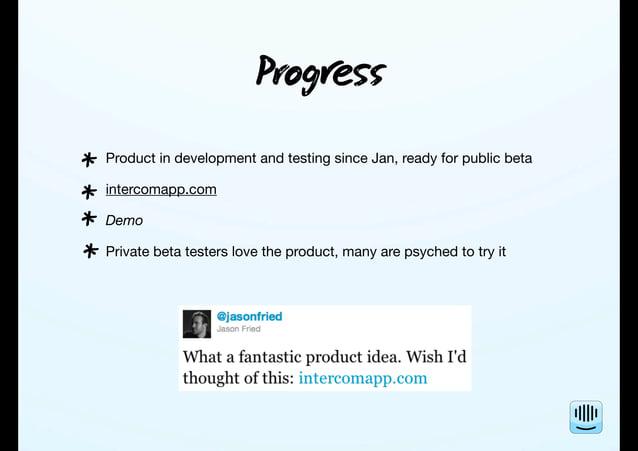The width and height of the screenshot is (638, 451).
Task: Click Jason Fried's avatar photo in the tweet
Action: [197, 324]
